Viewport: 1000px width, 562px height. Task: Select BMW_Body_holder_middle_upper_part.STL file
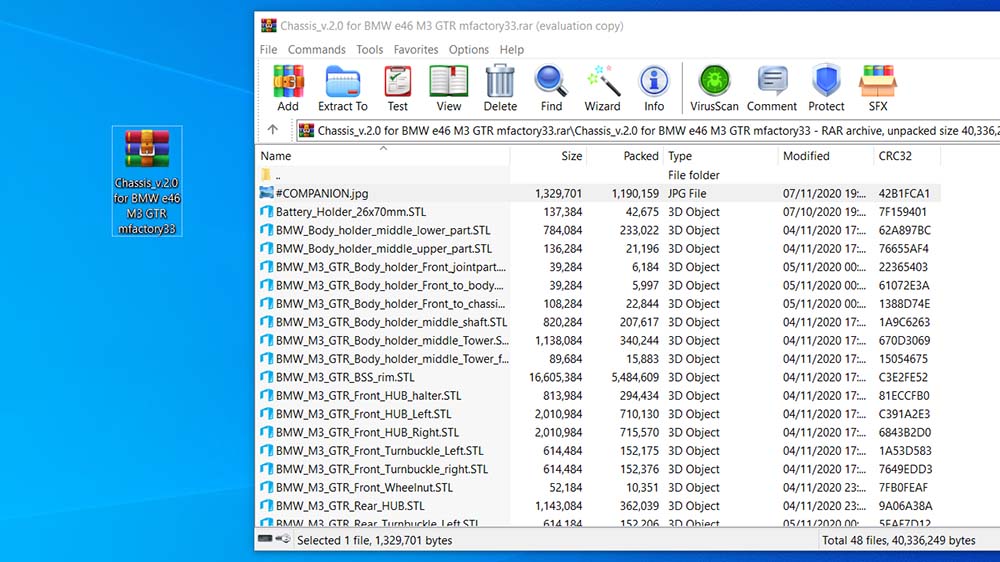(383, 249)
